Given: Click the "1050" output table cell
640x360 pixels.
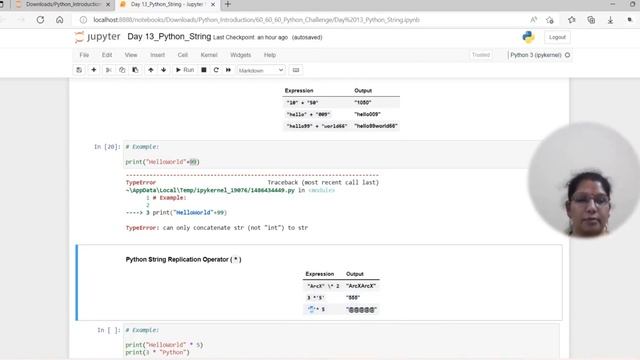Looking at the screenshot, I should (363, 103).
